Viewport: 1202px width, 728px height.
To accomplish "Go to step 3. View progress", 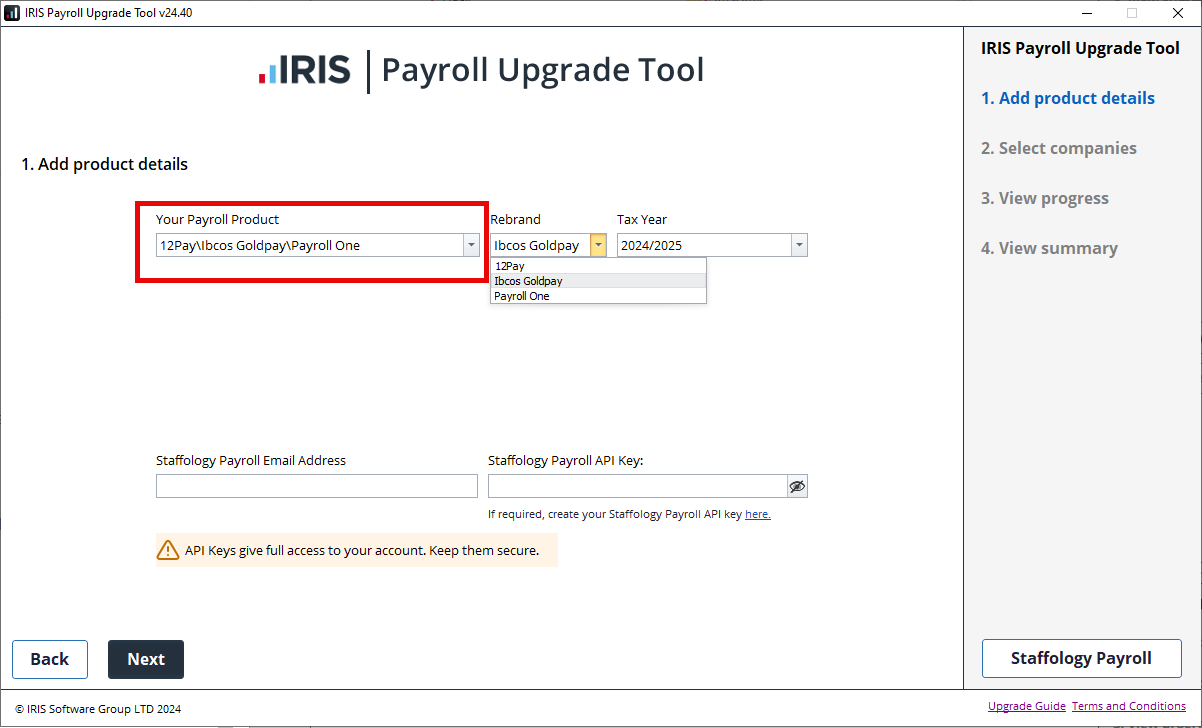I will point(1045,198).
